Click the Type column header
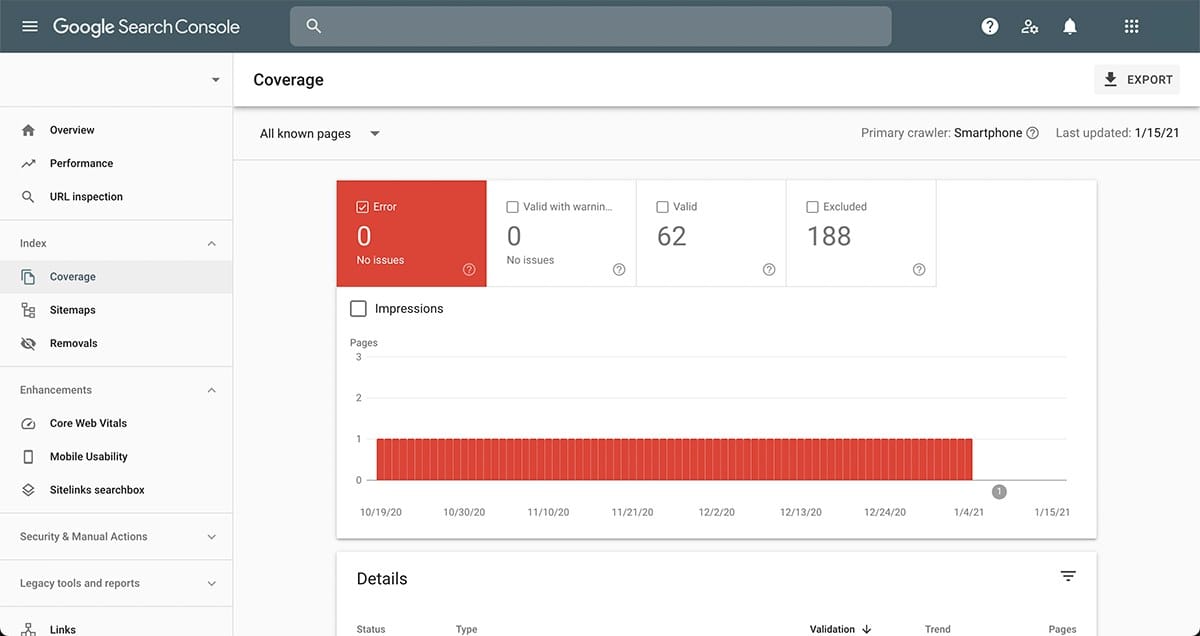1200x636 pixels. tap(467, 629)
